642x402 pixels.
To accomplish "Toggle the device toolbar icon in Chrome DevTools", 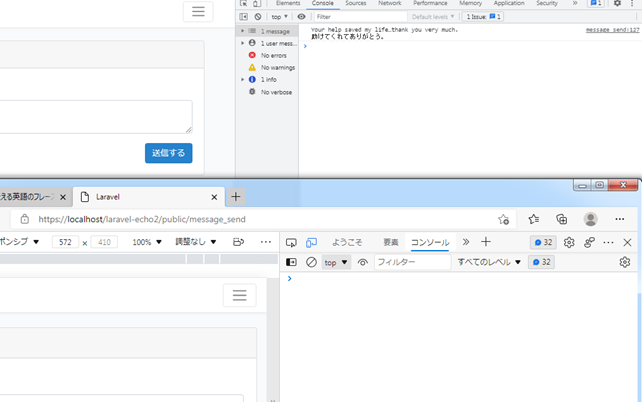I will [257, 3].
